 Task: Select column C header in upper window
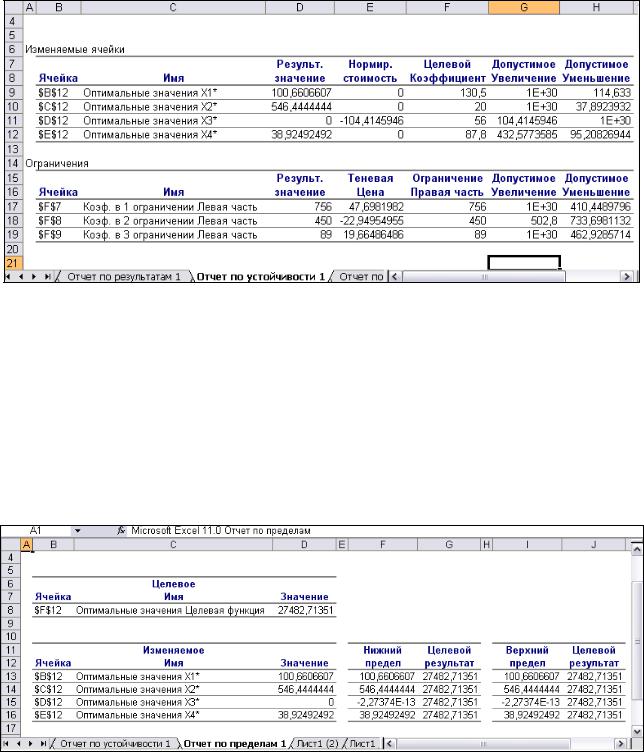[173, 7]
